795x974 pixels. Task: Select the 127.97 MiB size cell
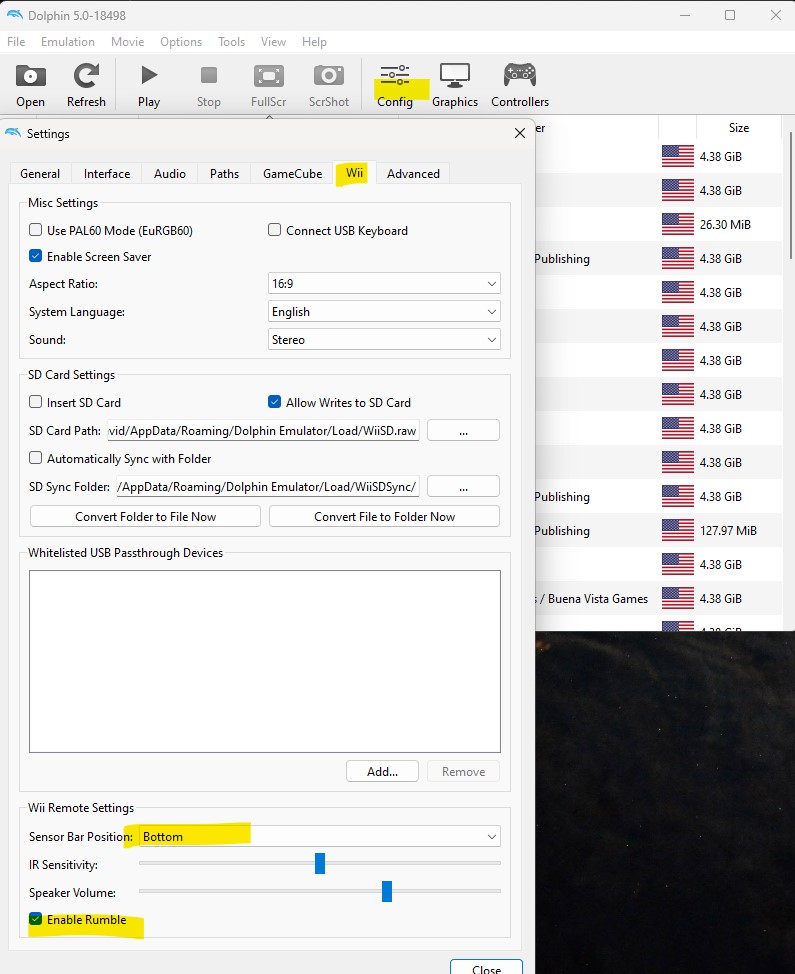[x=728, y=531]
